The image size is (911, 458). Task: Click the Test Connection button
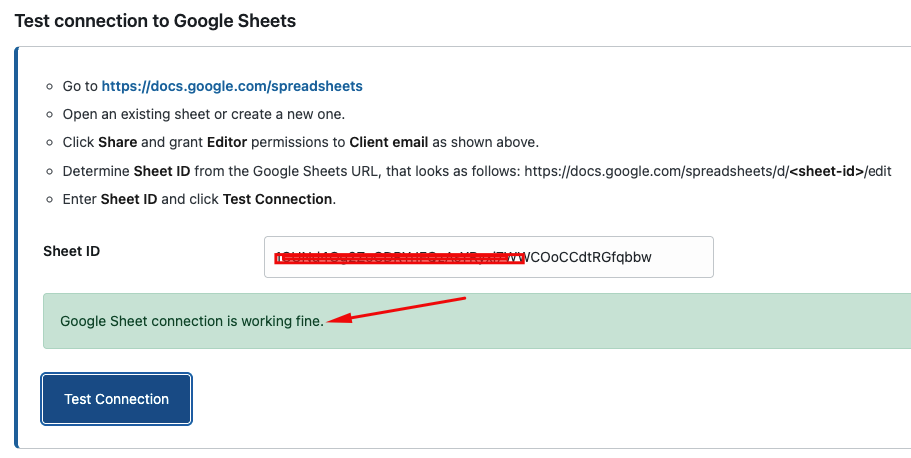click(x=116, y=399)
